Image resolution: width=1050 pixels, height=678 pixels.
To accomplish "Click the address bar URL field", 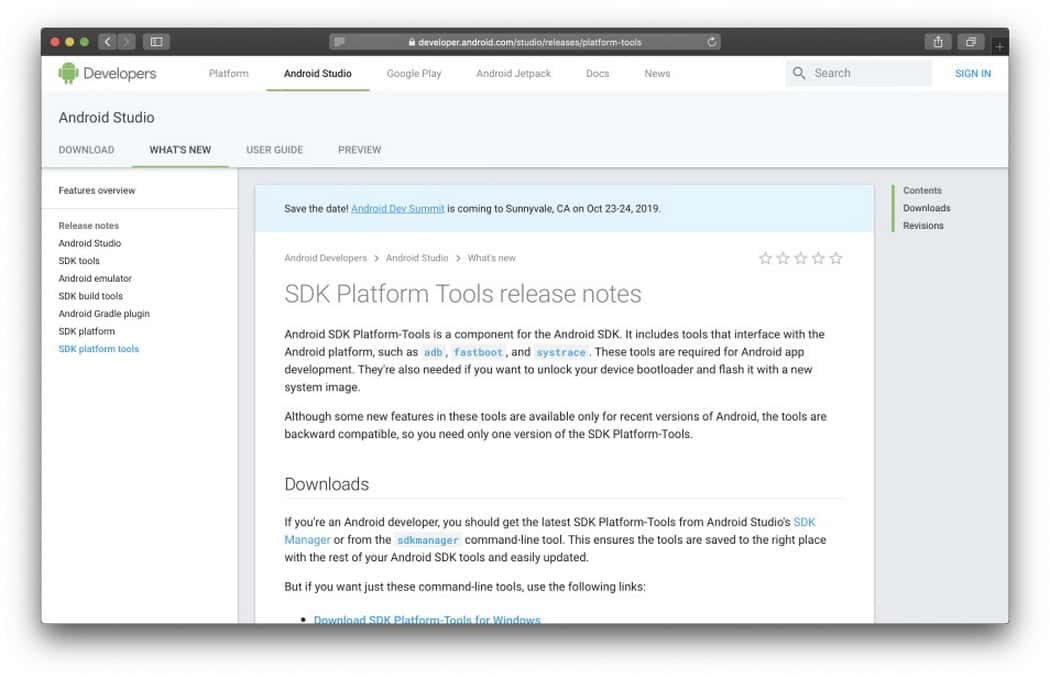I will tap(525, 42).
